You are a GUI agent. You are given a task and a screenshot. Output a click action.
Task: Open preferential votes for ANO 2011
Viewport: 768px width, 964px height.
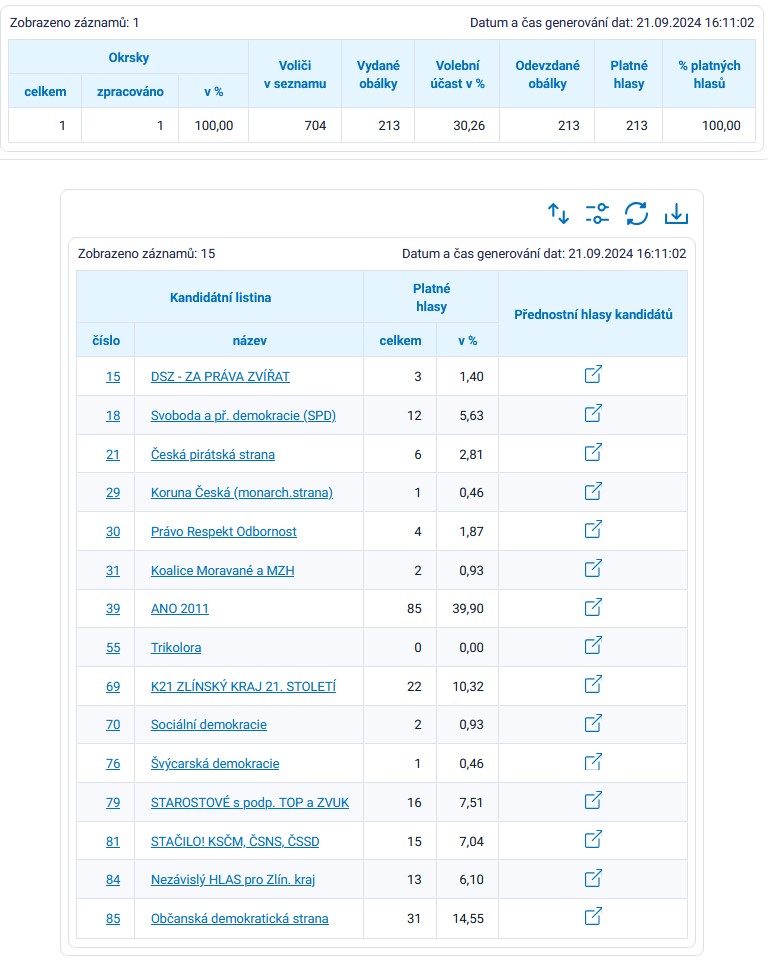593,607
